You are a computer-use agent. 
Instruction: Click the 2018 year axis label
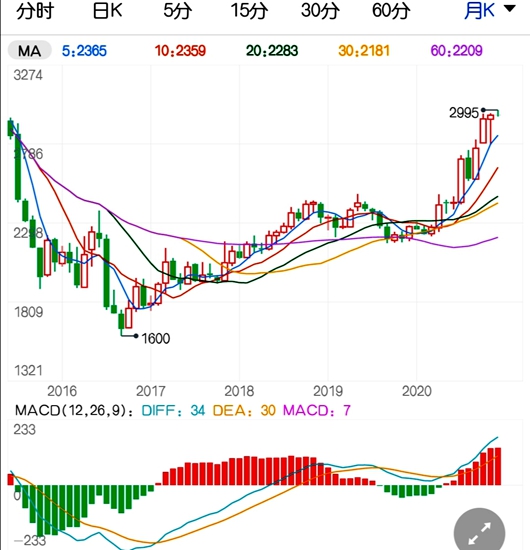click(239, 391)
